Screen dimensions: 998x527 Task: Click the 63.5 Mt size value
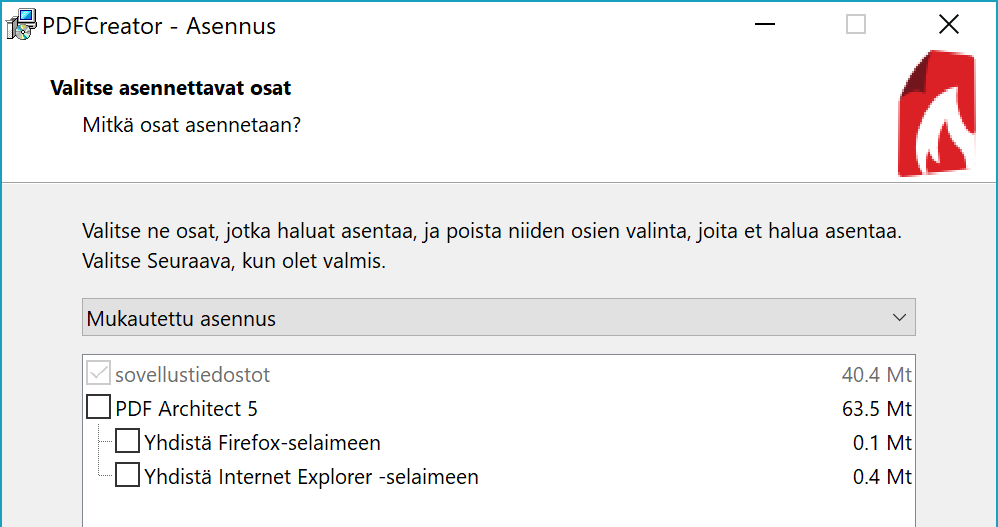click(877, 408)
